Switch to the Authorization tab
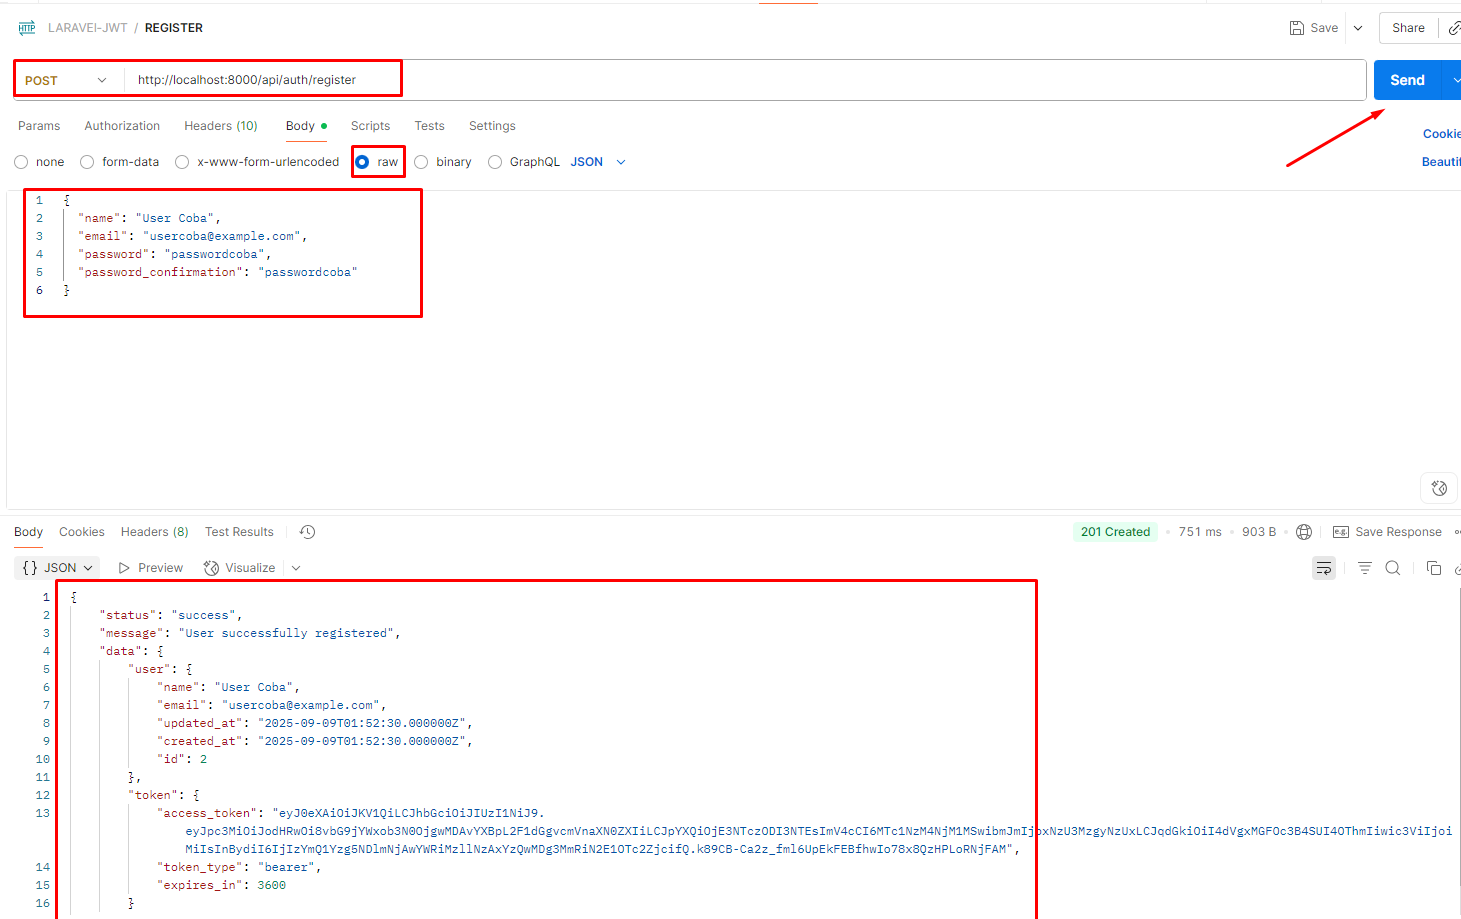Image resolution: width=1461 pixels, height=919 pixels. point(122,126)
